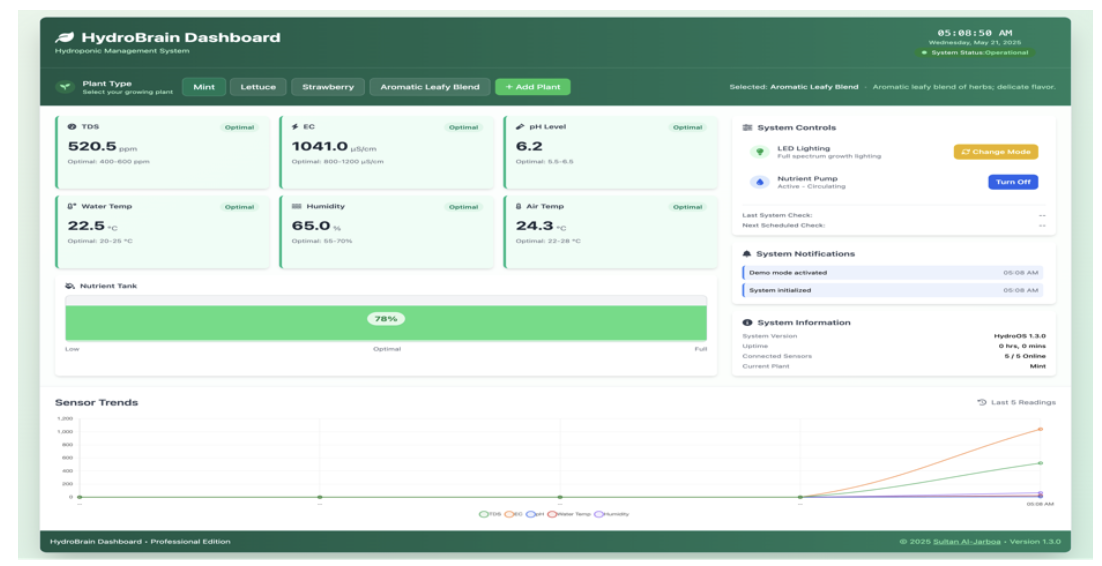Click the System initialized notification
Screen dimensions: 1102x566
tap(893, 290)
